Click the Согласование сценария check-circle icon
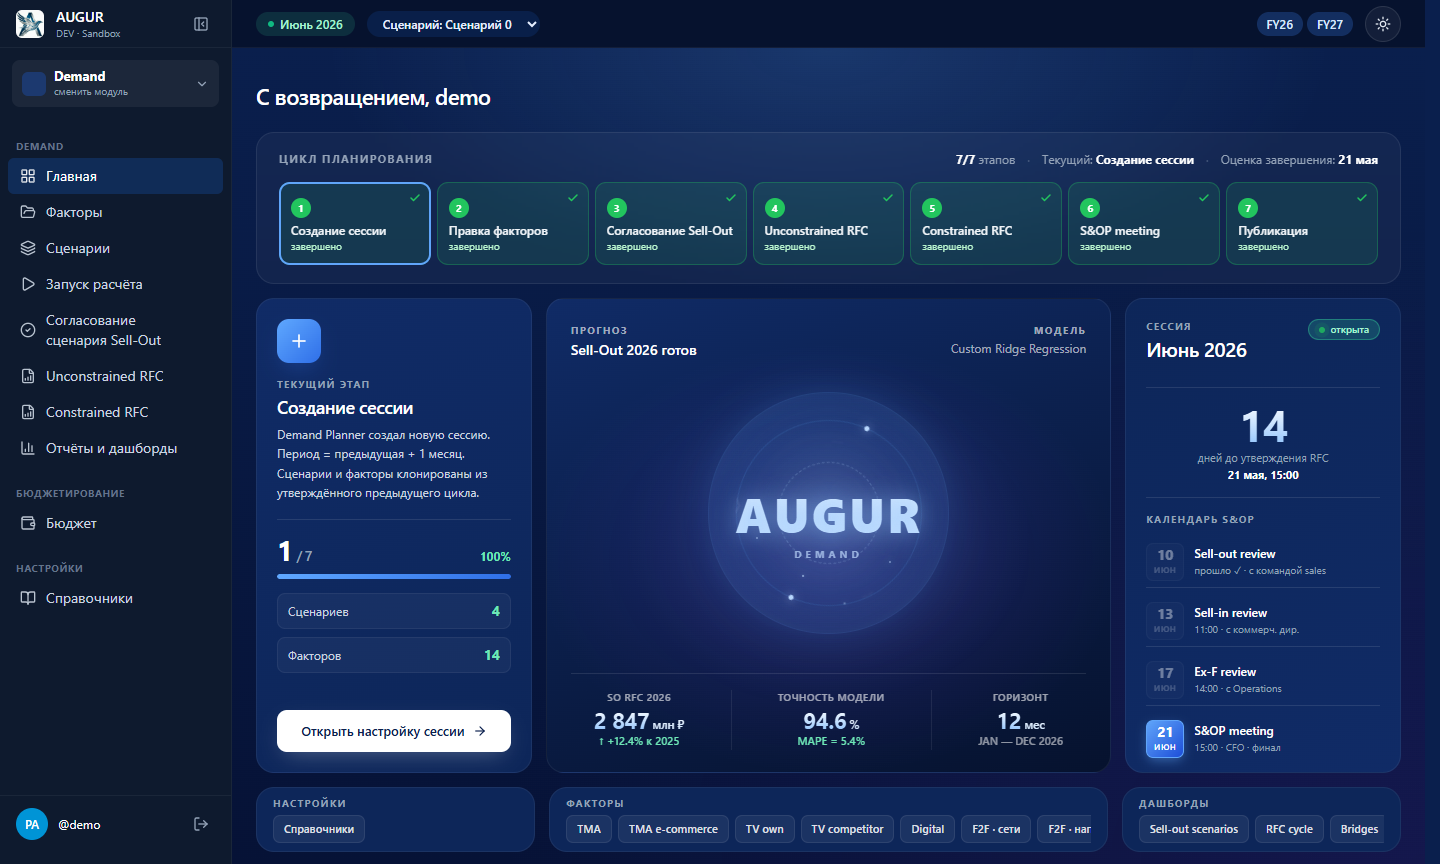This screenshot has height=864, width=1440. pyautogui.click(x=28, y=330)
